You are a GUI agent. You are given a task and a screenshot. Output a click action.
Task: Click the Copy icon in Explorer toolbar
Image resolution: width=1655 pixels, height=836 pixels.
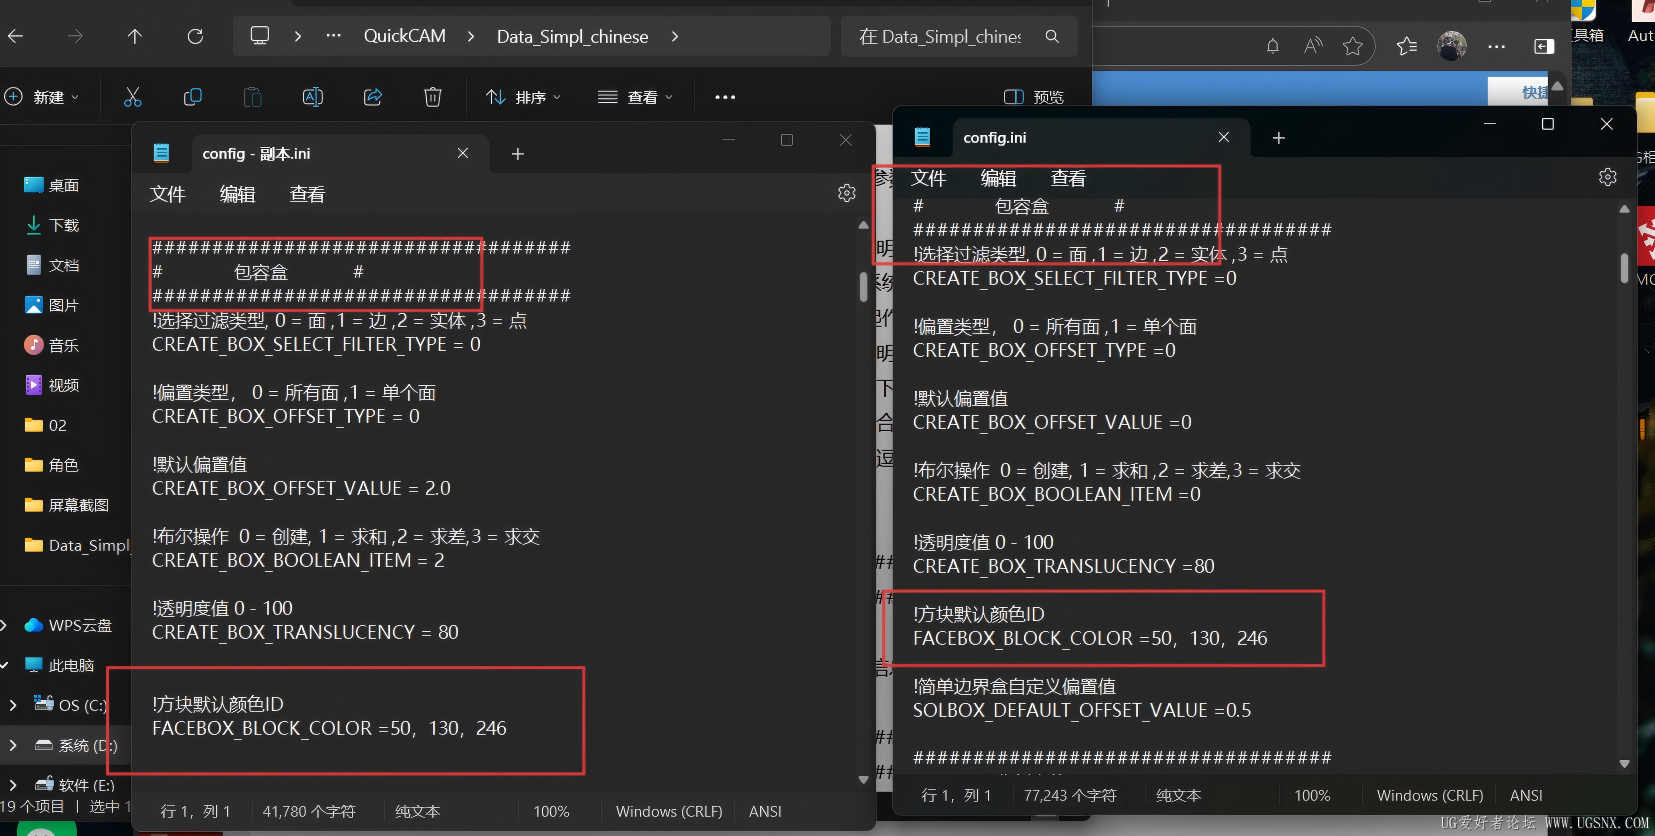tap(193, 97)
